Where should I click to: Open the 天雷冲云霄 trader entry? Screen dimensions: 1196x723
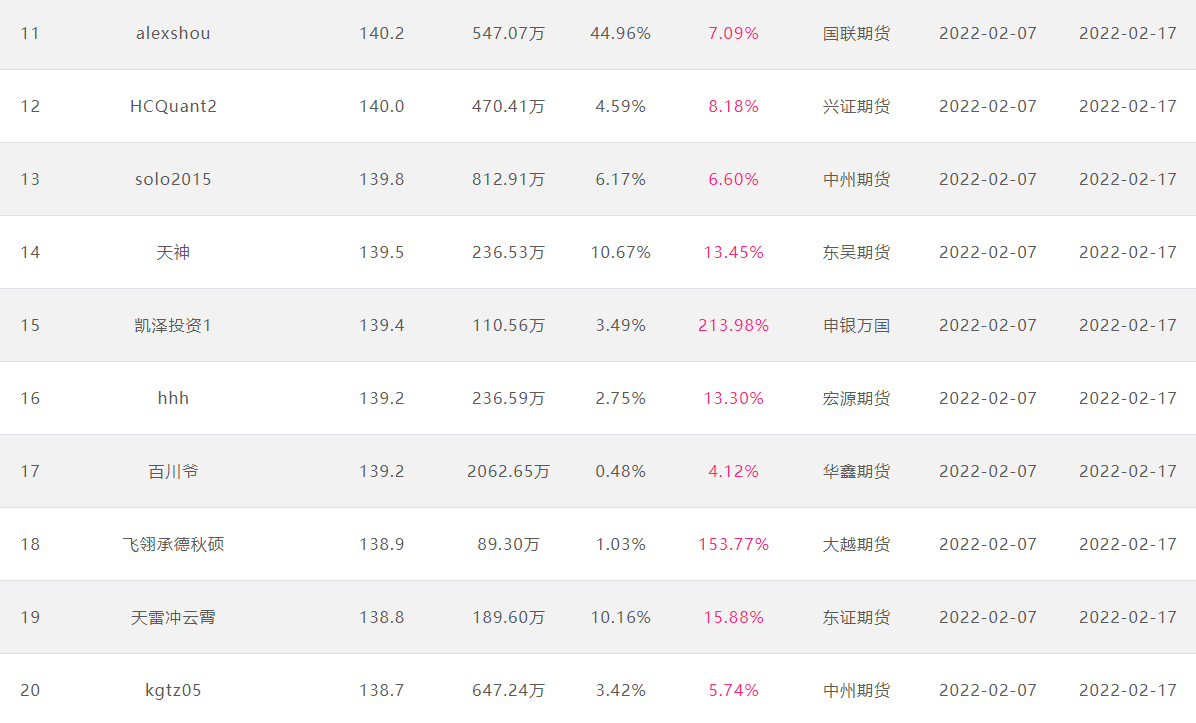pyautogui.click(x=173, y=618)
